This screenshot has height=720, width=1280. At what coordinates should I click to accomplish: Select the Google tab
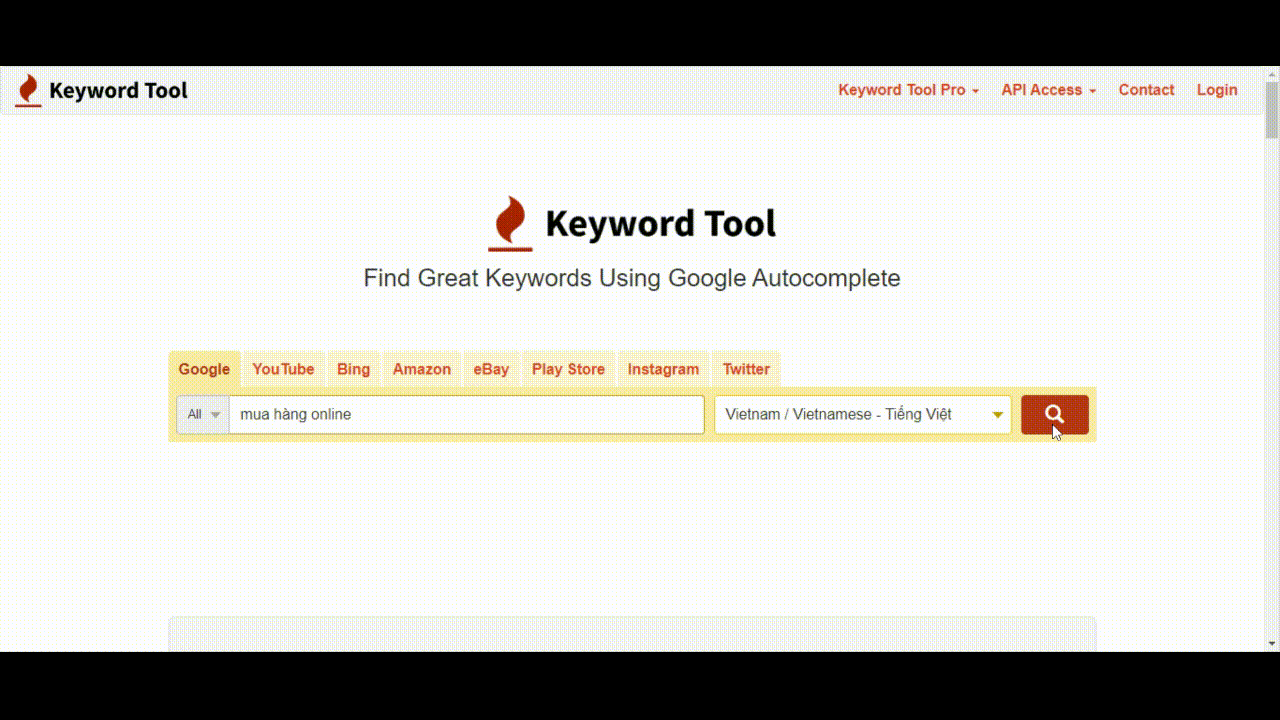(204, 369)
